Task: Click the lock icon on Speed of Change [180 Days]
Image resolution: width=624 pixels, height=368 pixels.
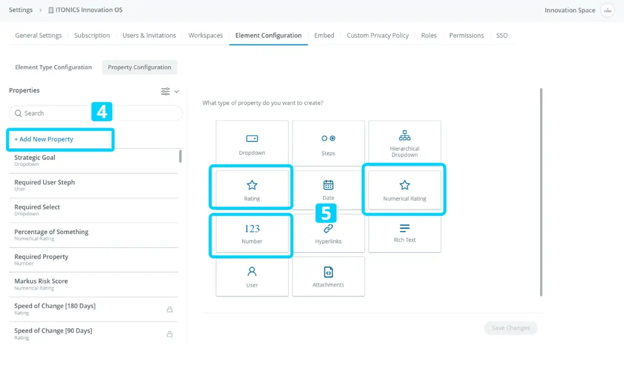Action: click(x=170, y=309)
